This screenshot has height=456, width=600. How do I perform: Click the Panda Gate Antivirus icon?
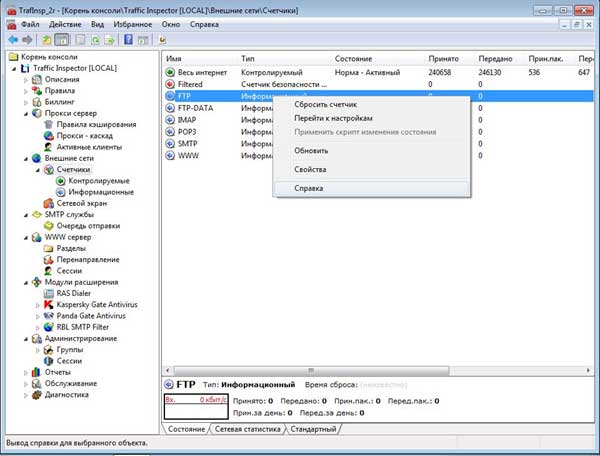[49, 316]
